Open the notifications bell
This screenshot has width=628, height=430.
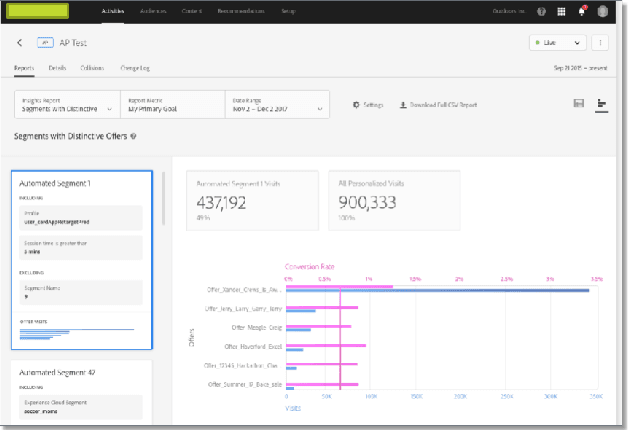click(581, 12)
